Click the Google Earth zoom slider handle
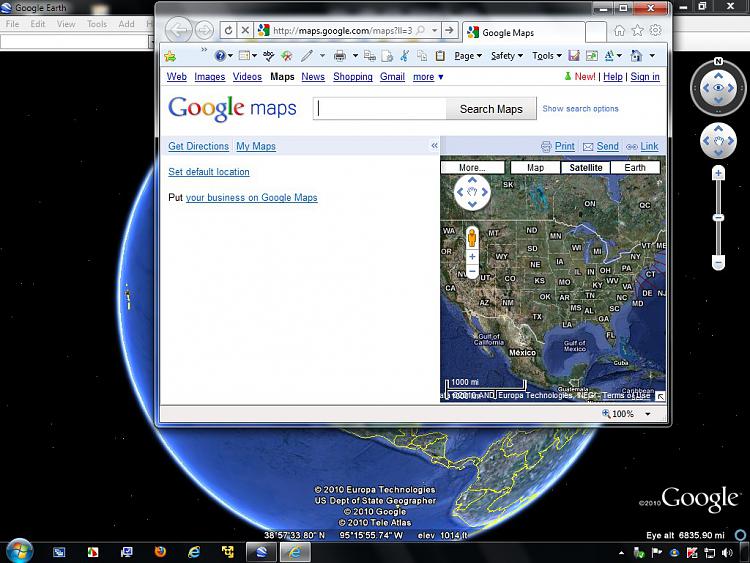The height and width of the screenshot is (563, 750). pyautogui.click(x=718, y=218)
